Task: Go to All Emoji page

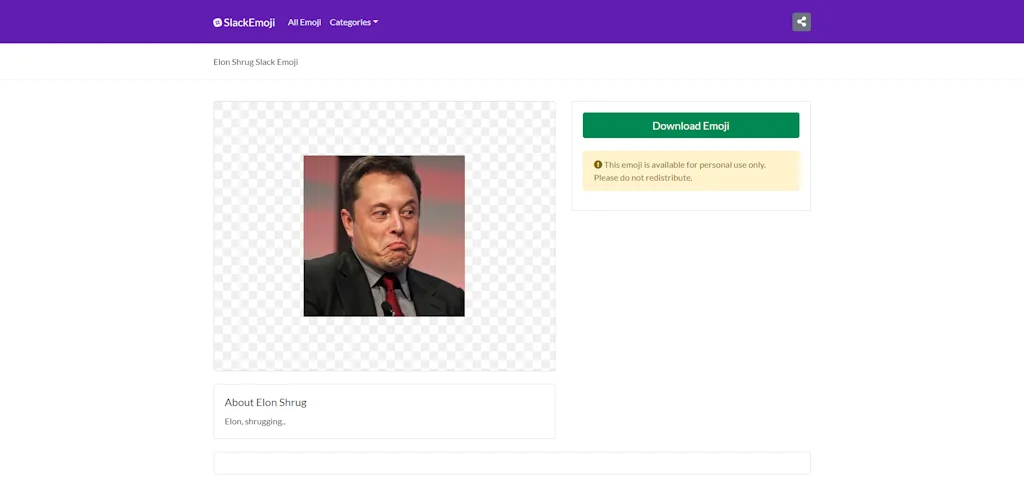Action: click(304, 22)
